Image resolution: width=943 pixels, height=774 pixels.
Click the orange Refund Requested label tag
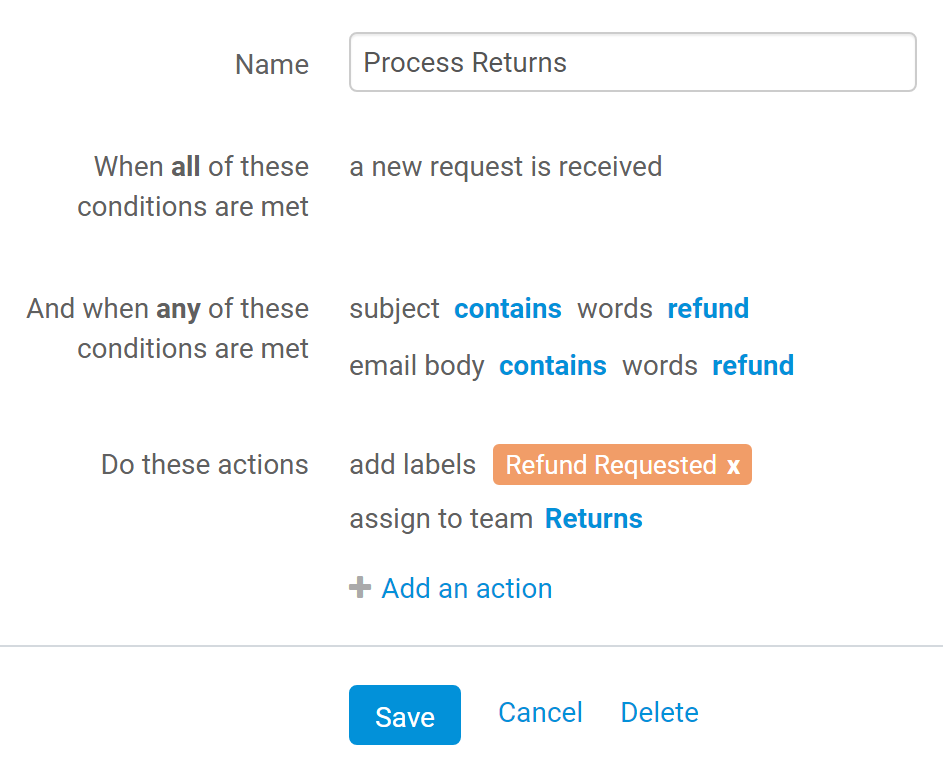(x=622, y=465)
